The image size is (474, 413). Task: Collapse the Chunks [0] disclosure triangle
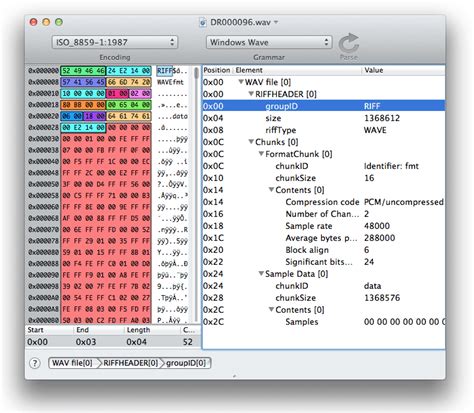point(251,142)
